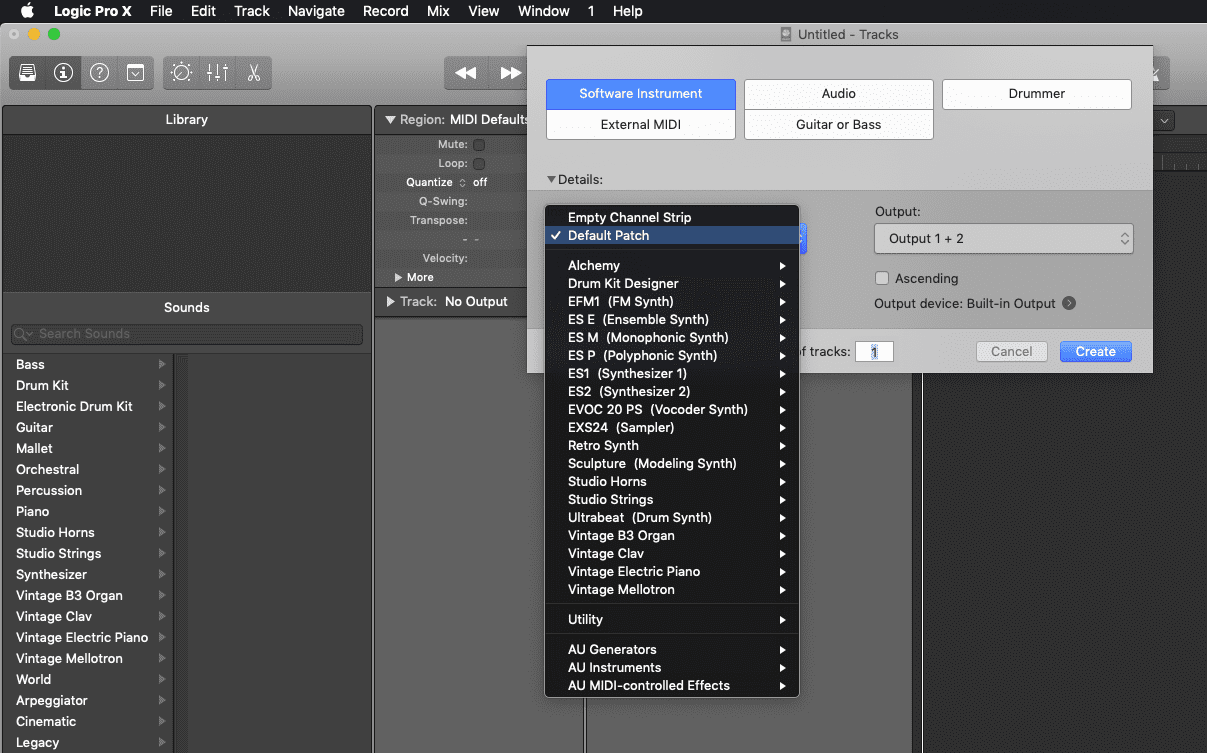
Task: Toggle the Inspector info button
Action: (64, 73)
